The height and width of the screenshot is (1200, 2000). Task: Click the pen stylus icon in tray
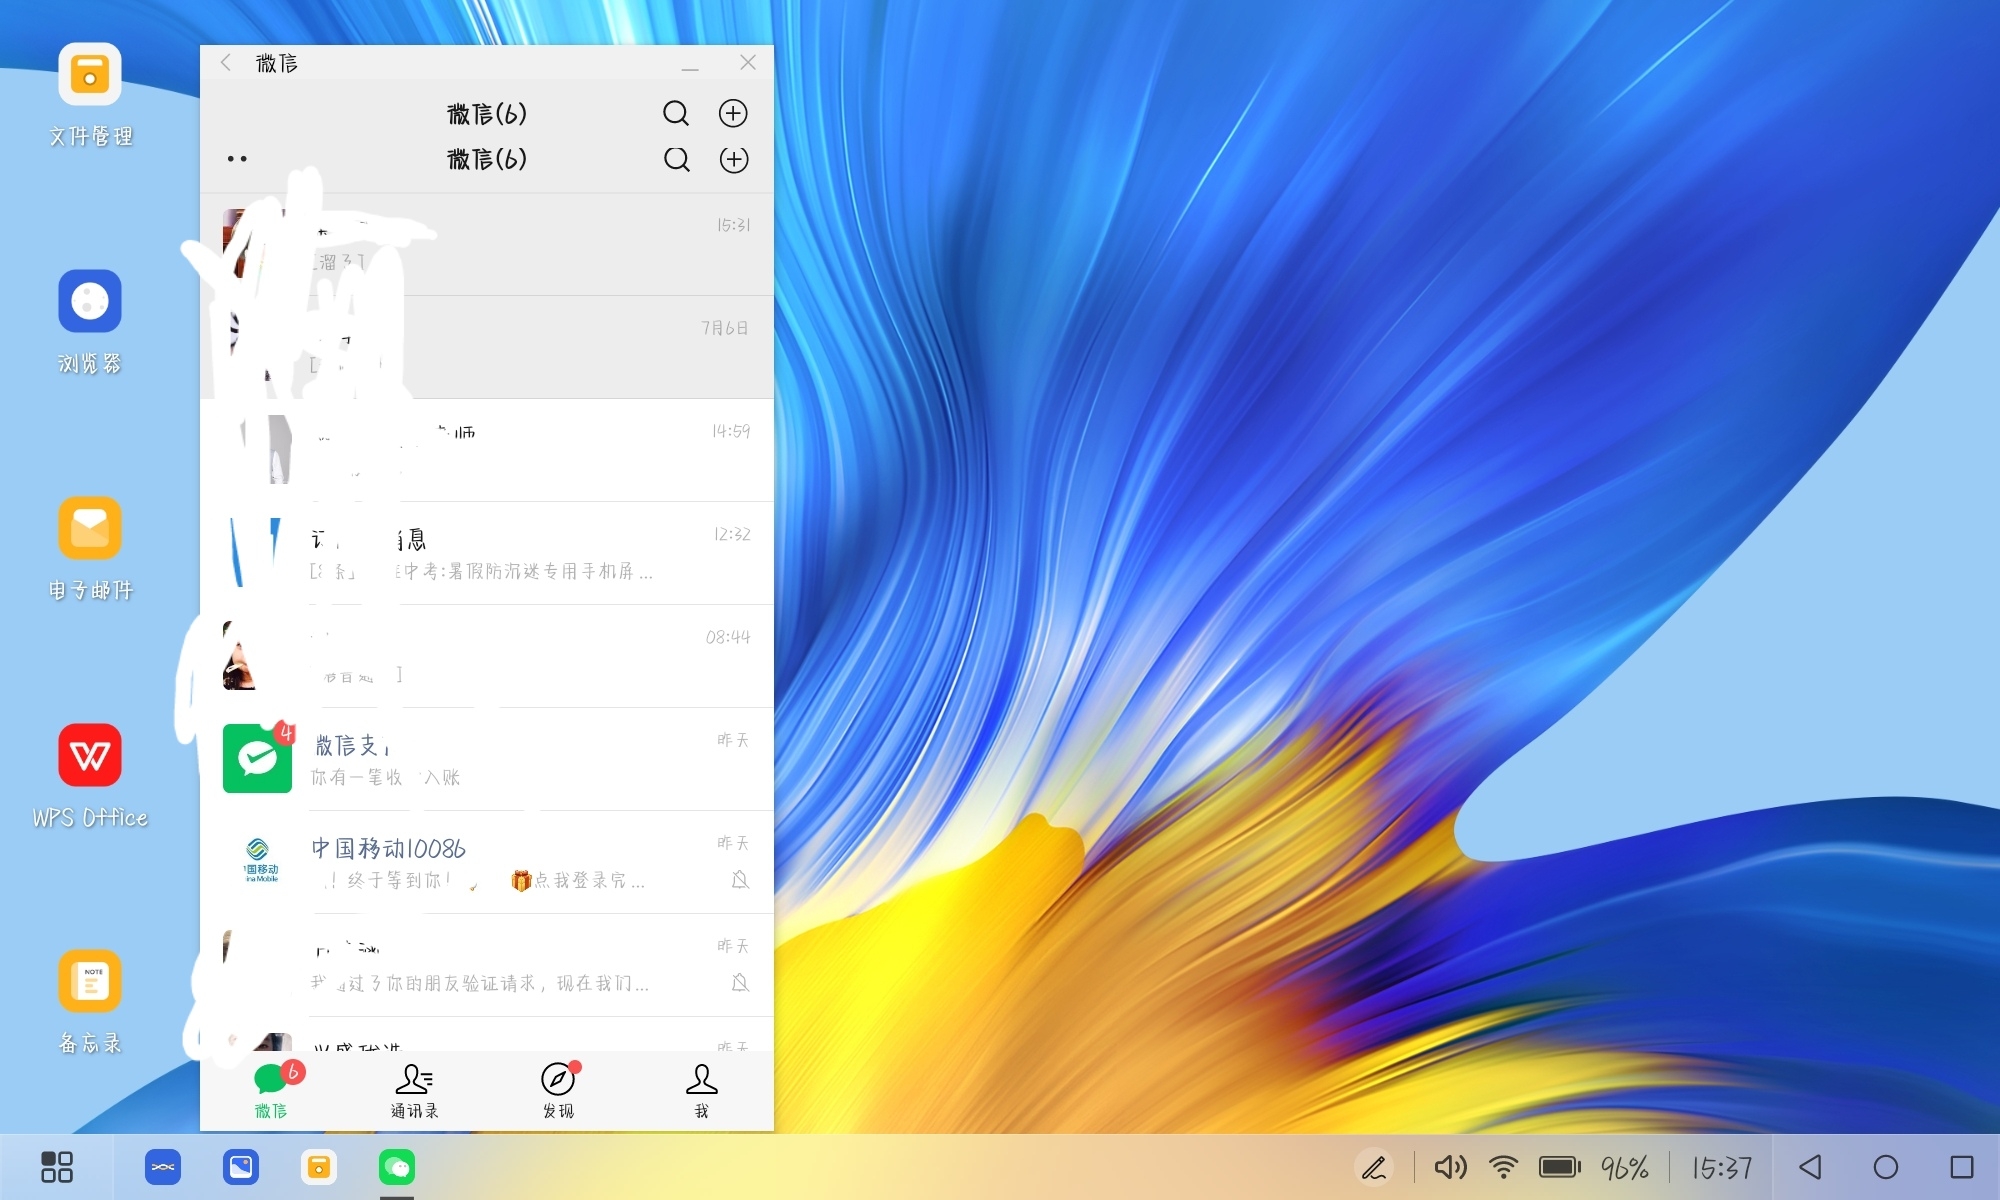1374,1167
